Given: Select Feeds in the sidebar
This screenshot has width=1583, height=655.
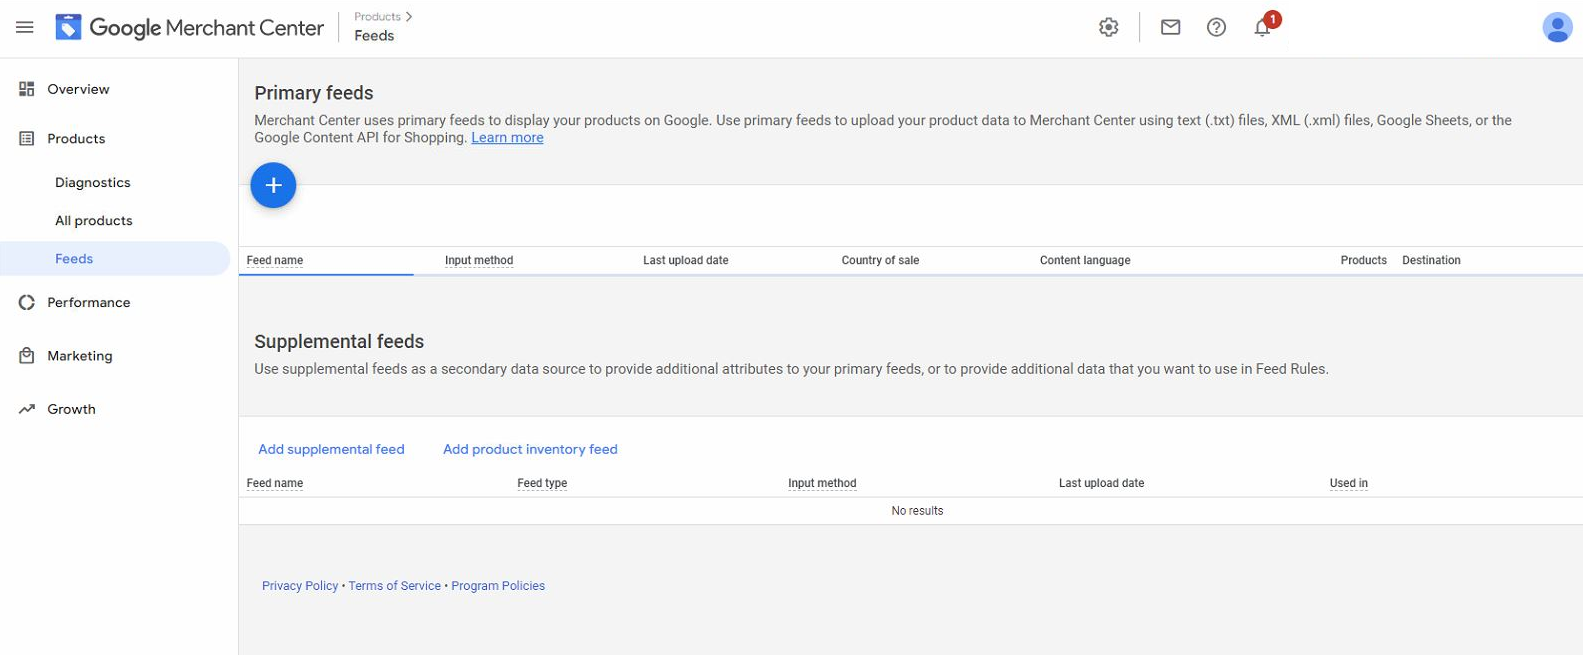Looking at the screenshot, I should [x=115, y=258].
